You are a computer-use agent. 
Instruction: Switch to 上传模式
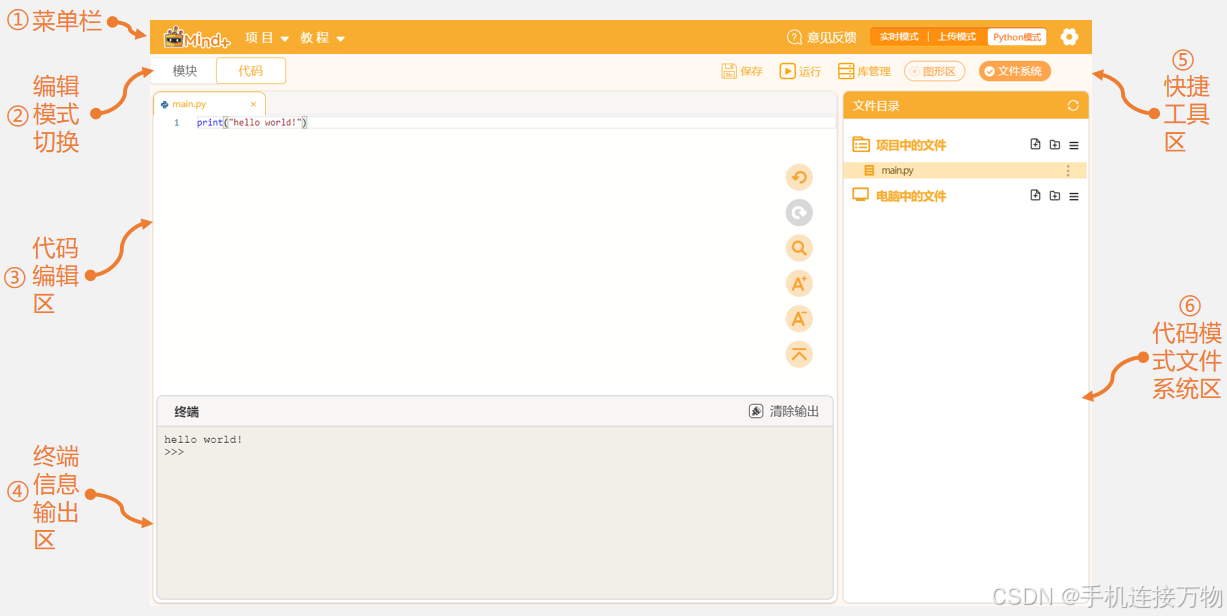pos(957,37)
